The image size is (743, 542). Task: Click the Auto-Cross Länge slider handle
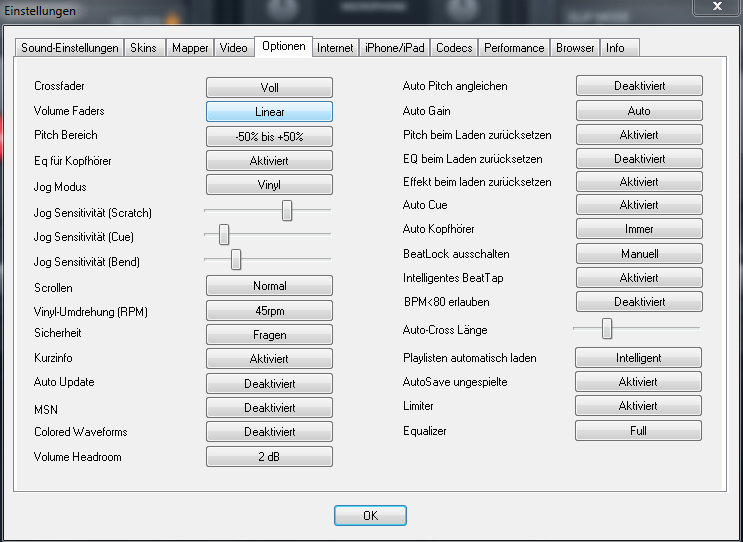click(x=606, y=328)
